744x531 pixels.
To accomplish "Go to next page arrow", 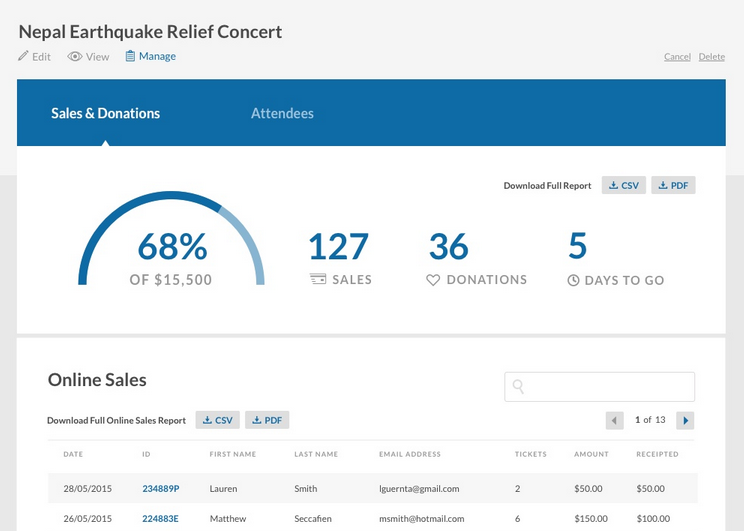I will [x=685, y=421].
